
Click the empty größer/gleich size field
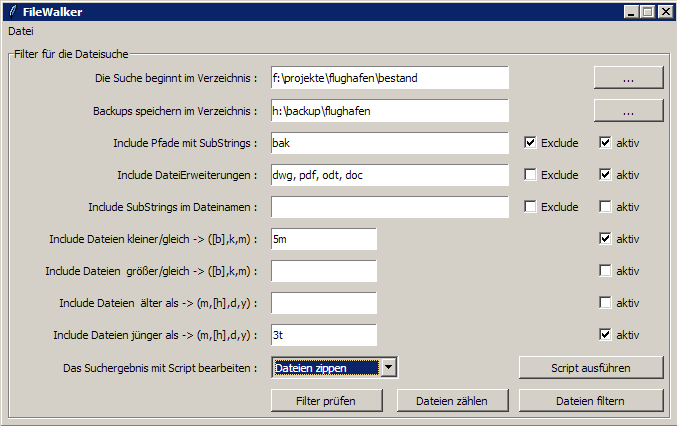(x=324, y=271)
